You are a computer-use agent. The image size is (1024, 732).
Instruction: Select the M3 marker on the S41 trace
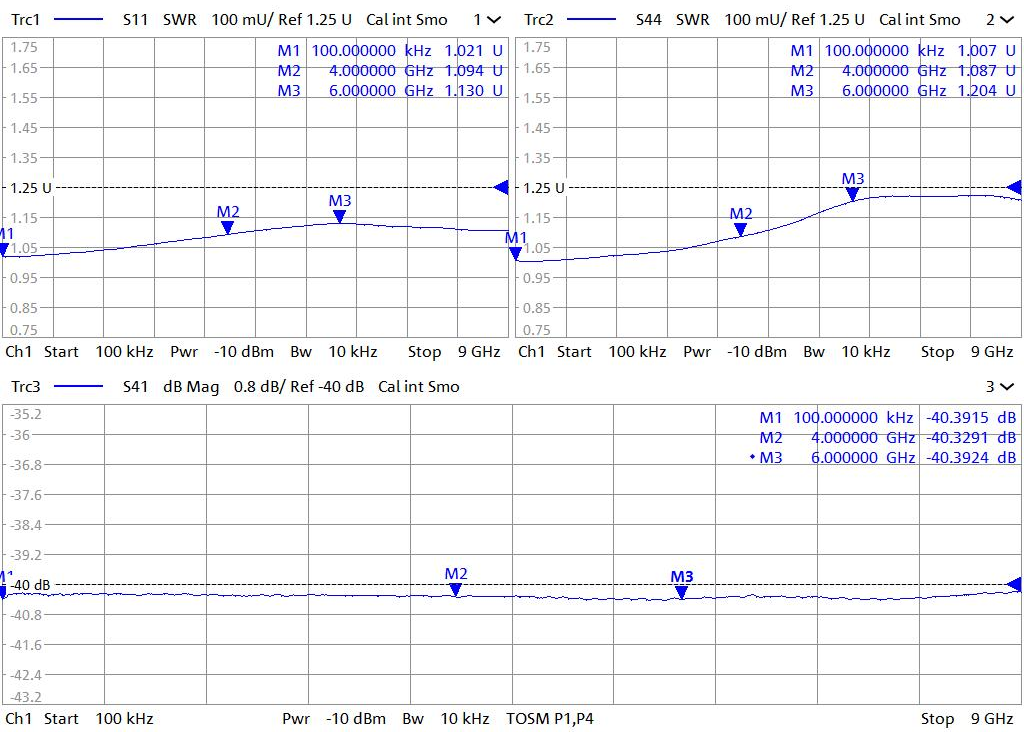tap(682, 591)
